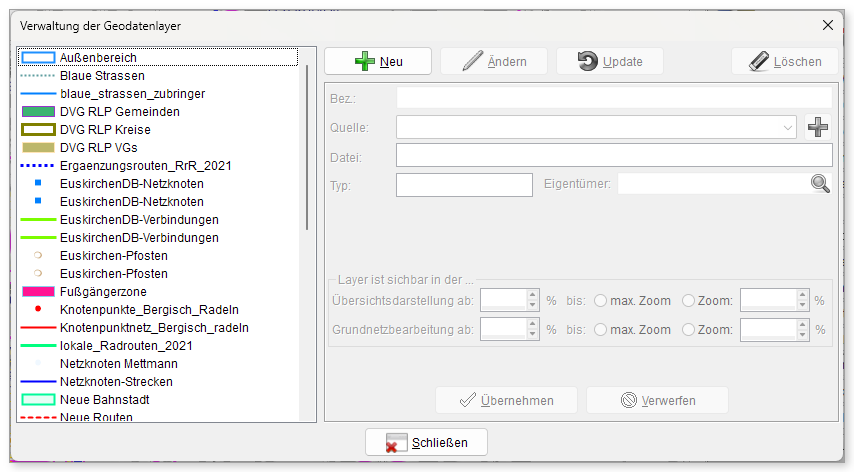Click the gray plus icon beside Quelle

[818, 127]
